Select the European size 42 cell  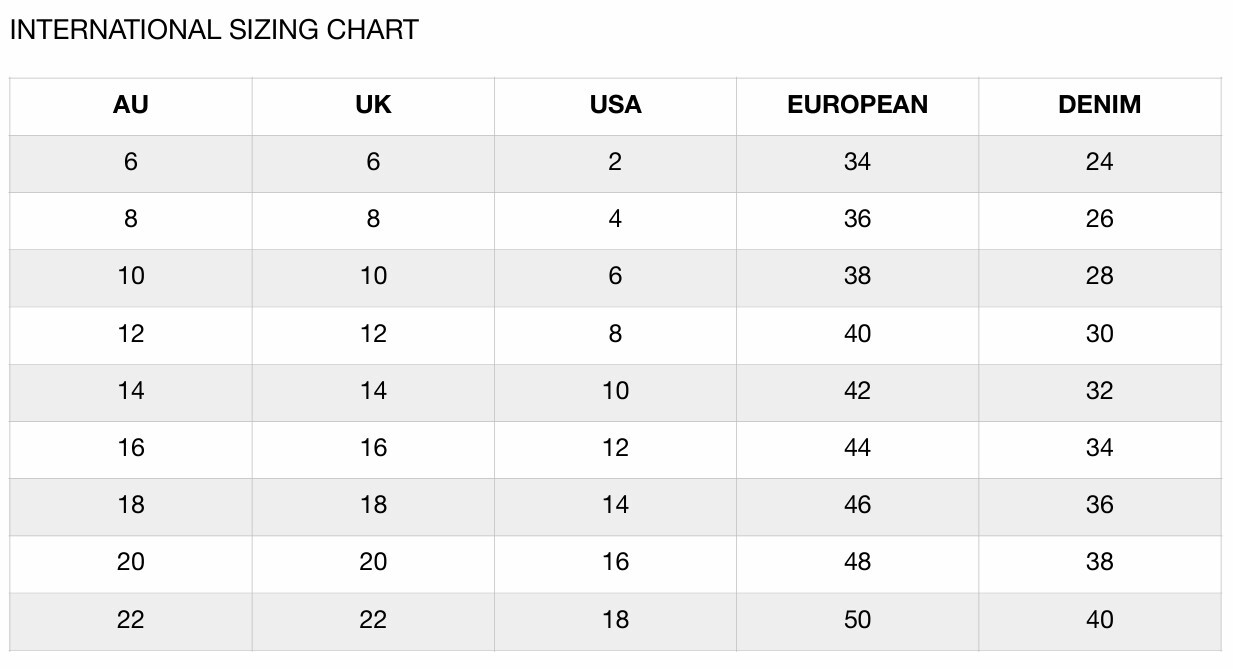click(x=857, y=391)
